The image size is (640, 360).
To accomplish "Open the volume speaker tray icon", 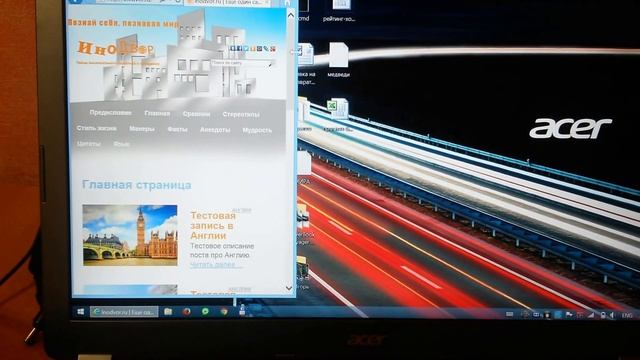I will 612,315.
